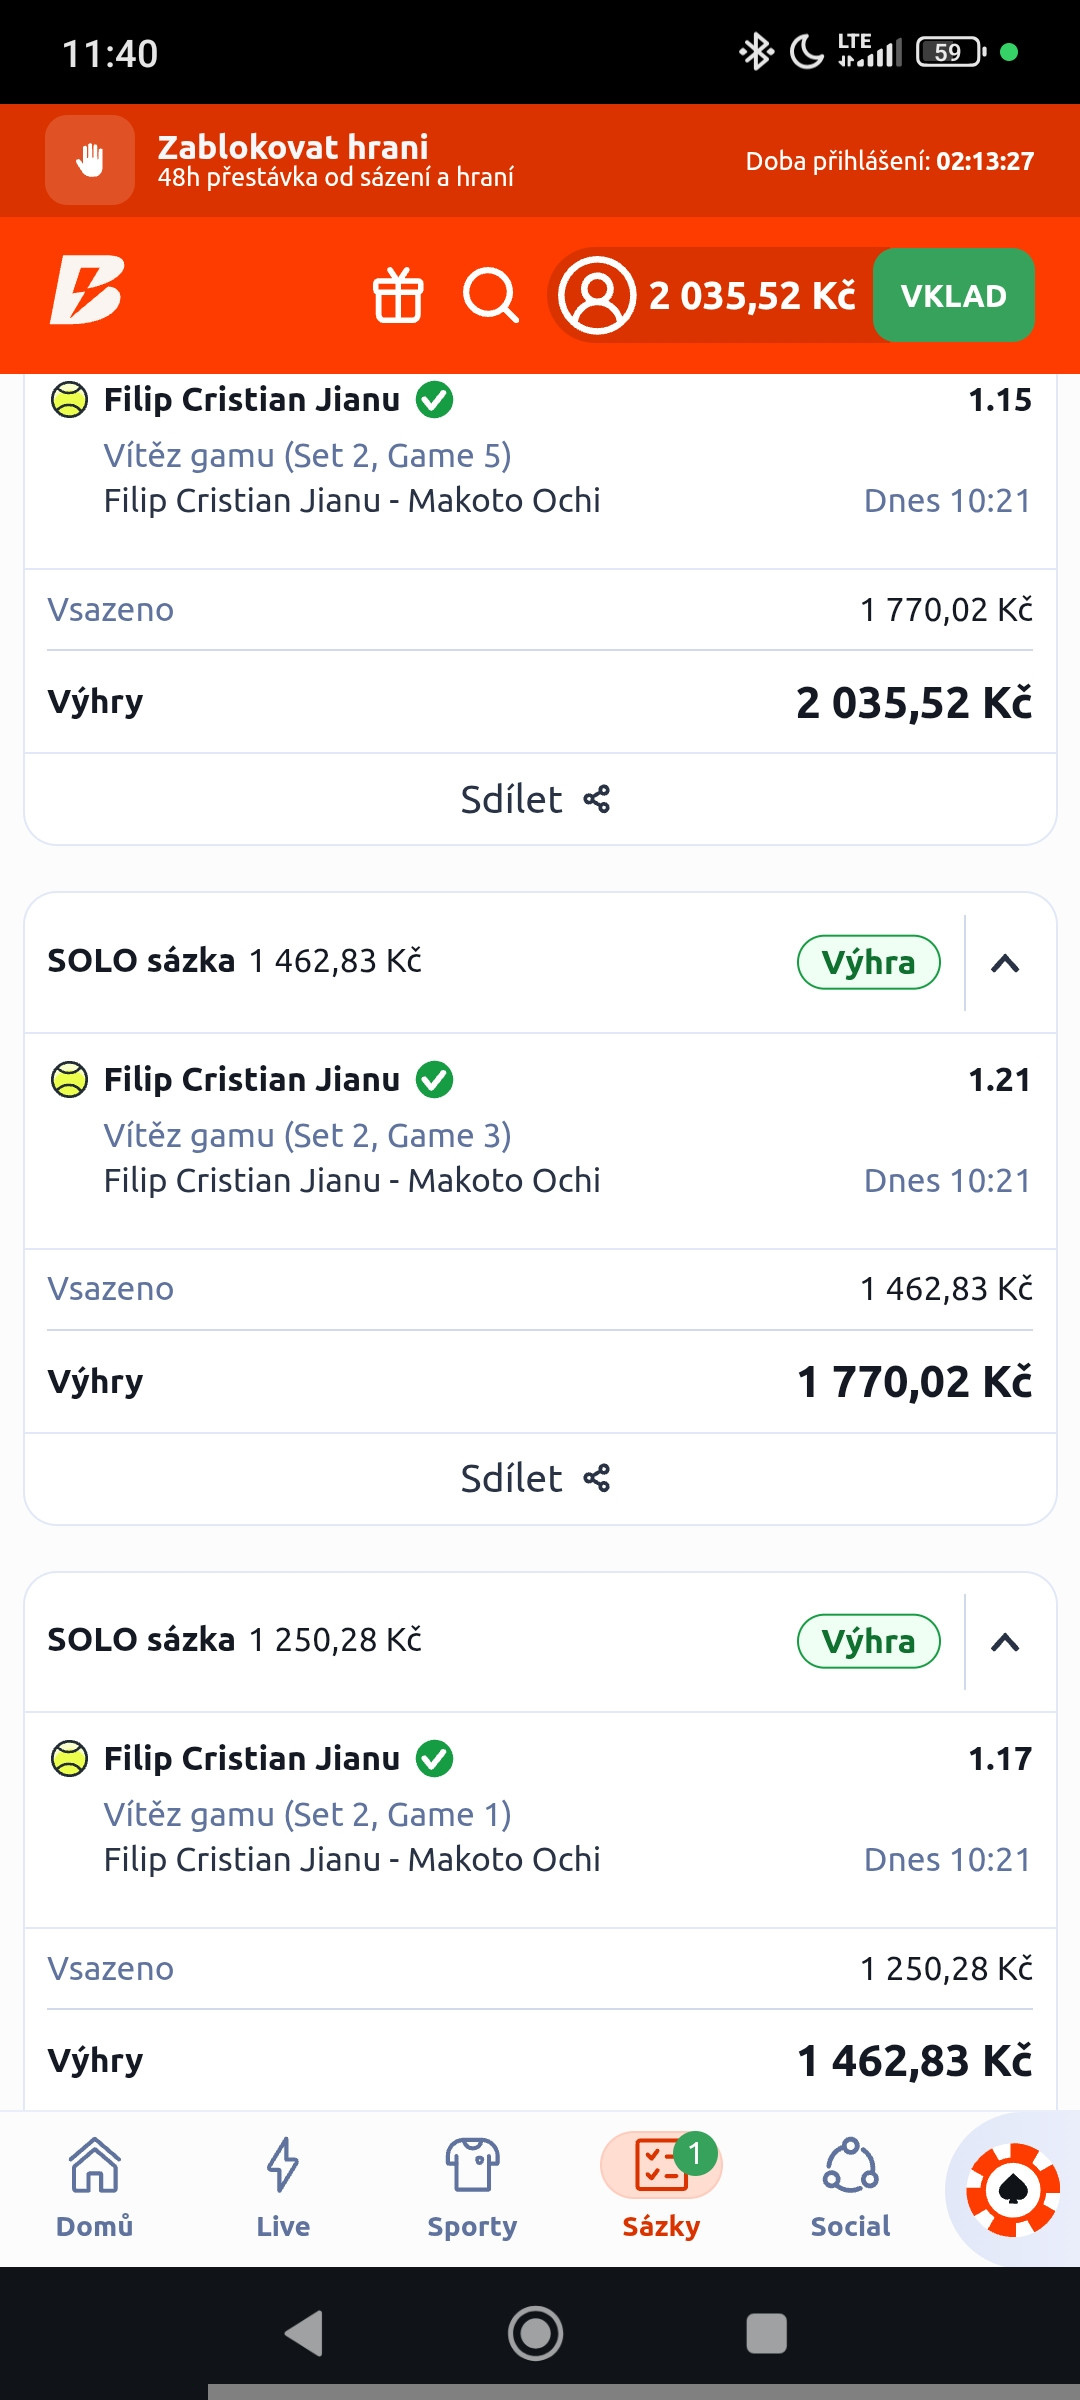
Task: Collapse the 1 462,83 Kč SOLO bet
Action: click(1005, 963)
